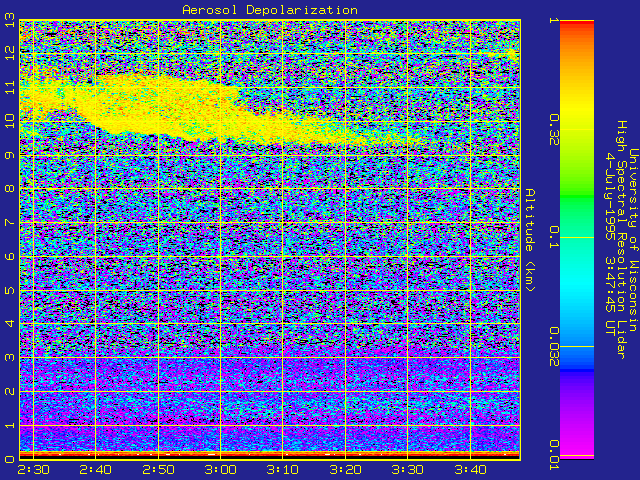Click the altitude label 5

coord(10,290)
